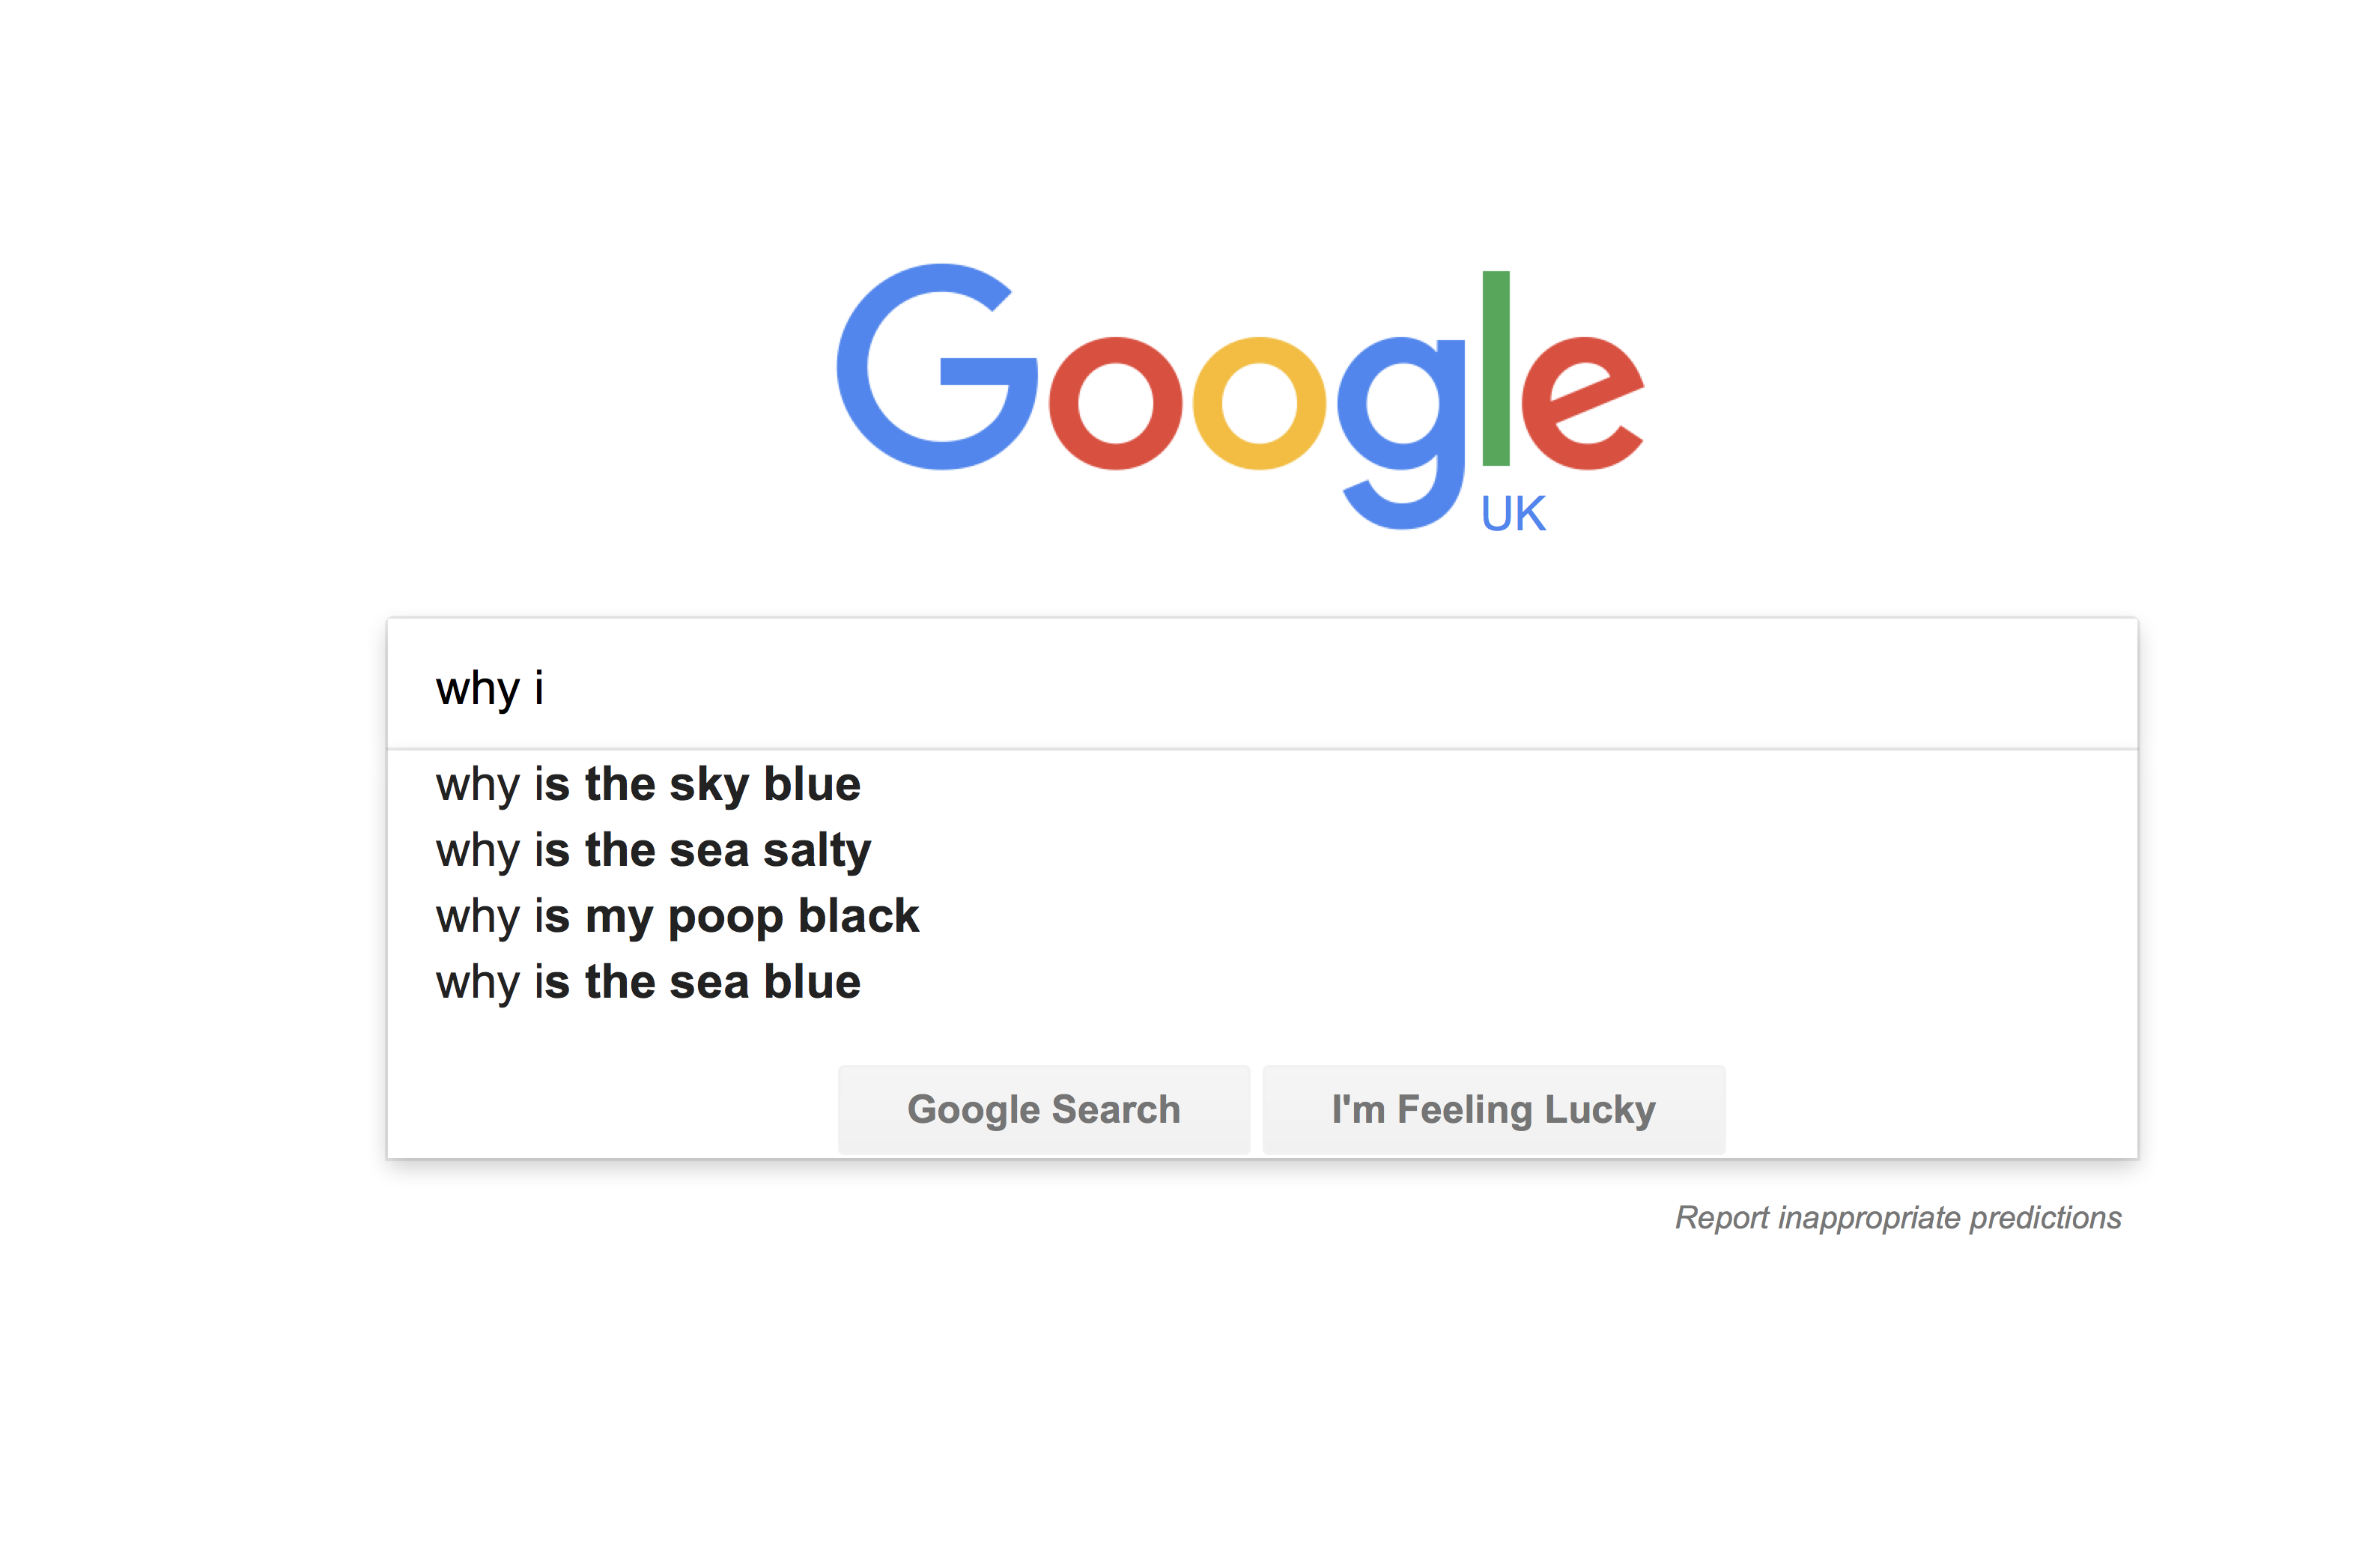Click the word 'sky' in first suggestion
This screenshot has width=2380, height=1561.
click(709, 786)
